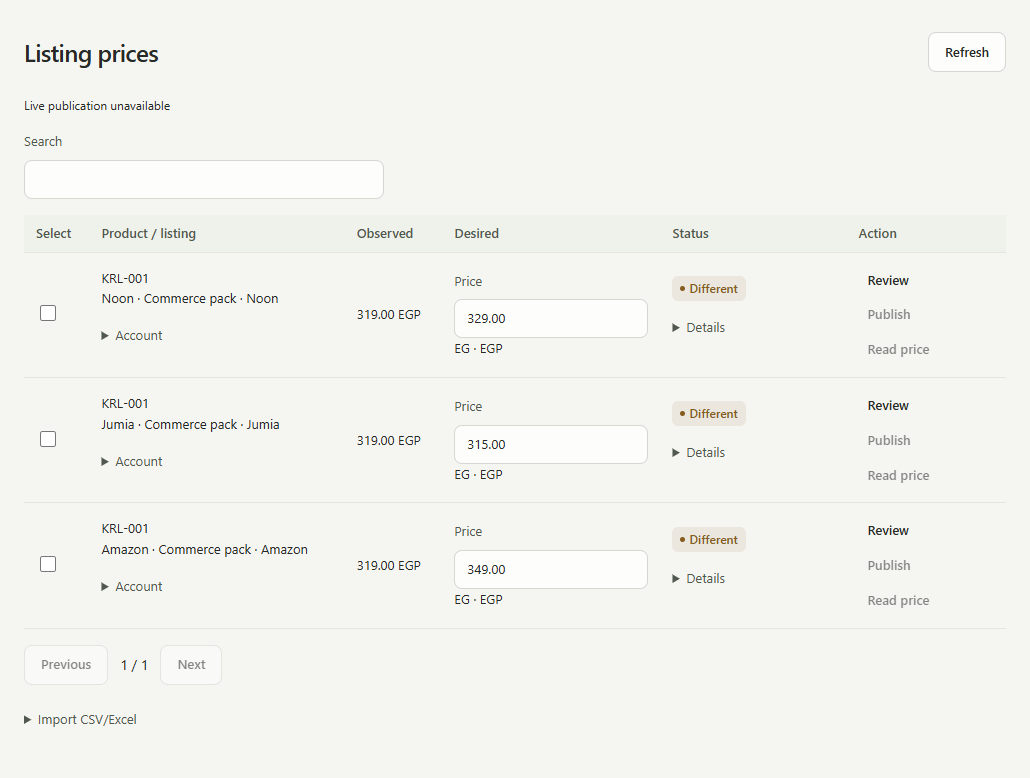Image resolution: width=1030 pixels, height=778 pixels.
Task: Expand the Import CSV/Excel section
Action: (x=80, y=720)
